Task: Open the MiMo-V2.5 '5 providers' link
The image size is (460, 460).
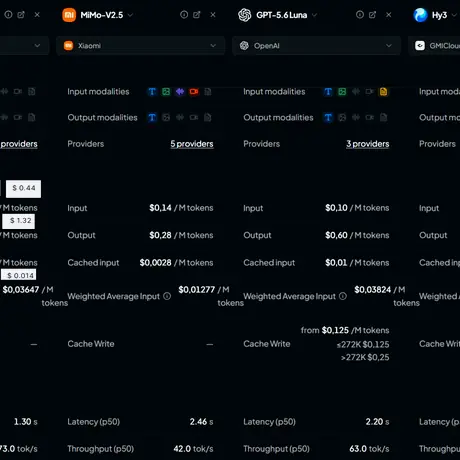Action: (x=192, y=144)
